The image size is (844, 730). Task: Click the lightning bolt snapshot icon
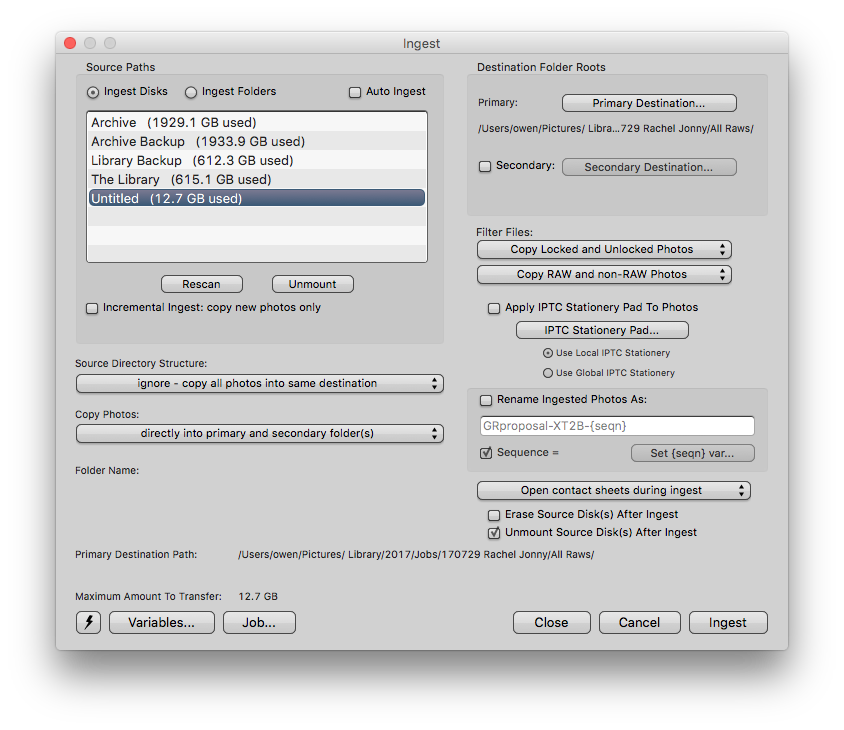click(89, 622)
